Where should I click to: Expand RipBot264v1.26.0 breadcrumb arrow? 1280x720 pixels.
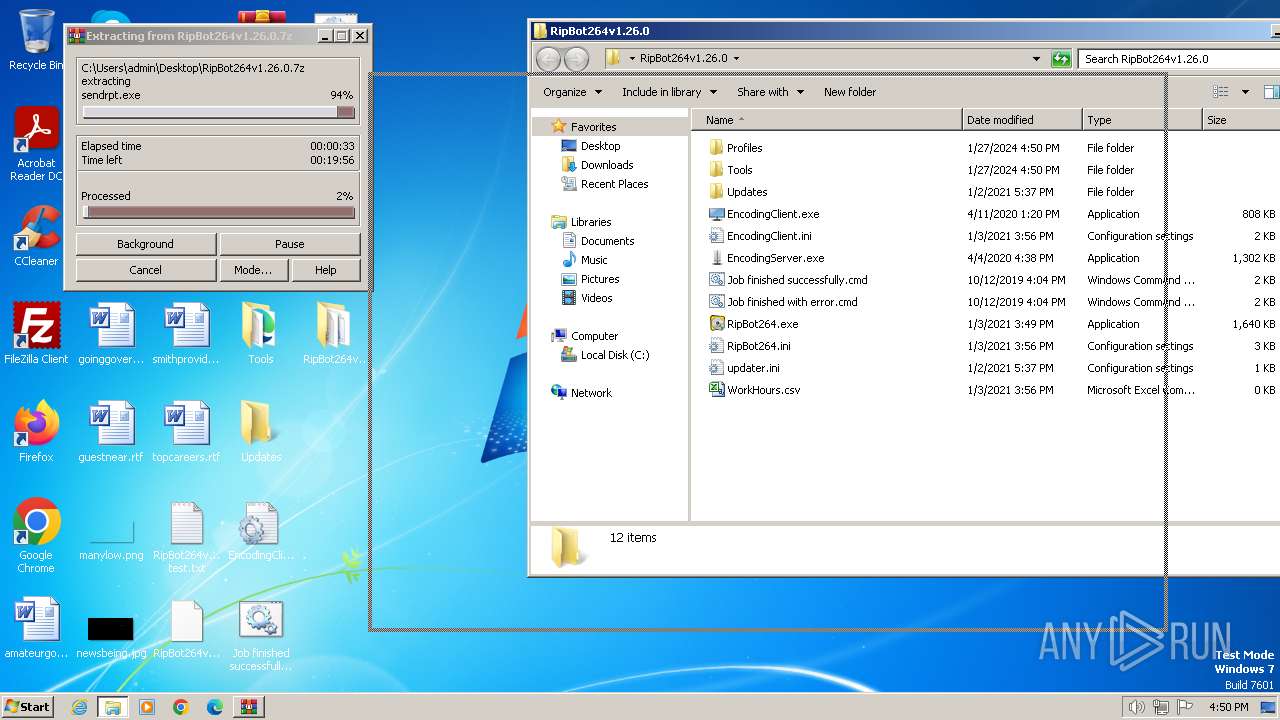pos(736,59)
